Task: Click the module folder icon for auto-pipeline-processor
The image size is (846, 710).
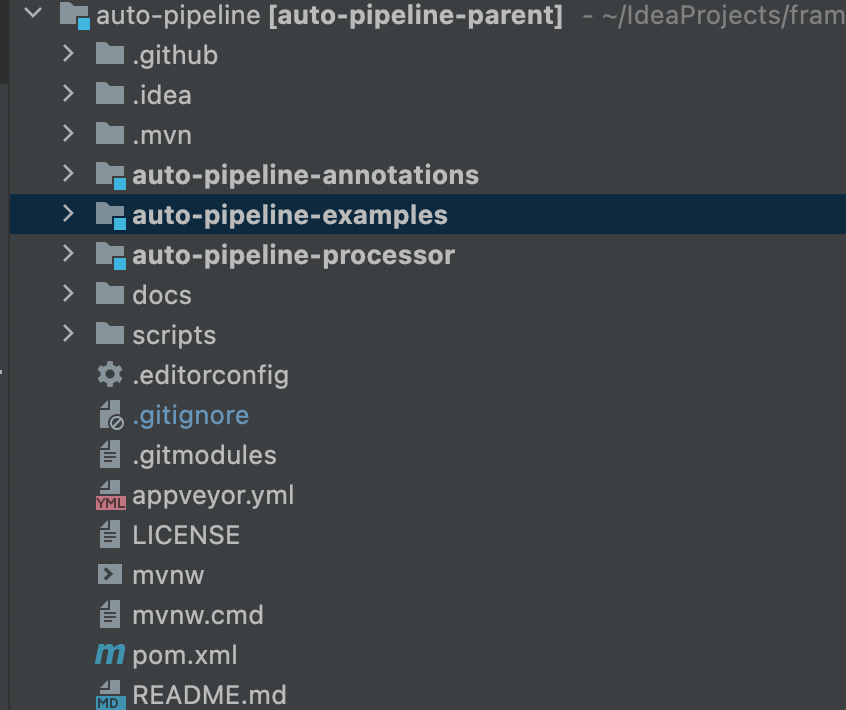Action: click(x=110, y=255)
